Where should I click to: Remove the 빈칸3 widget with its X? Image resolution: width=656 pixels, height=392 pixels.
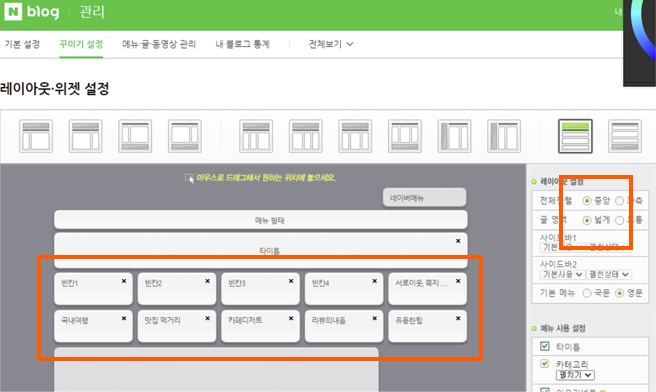[x=291, y=281]
